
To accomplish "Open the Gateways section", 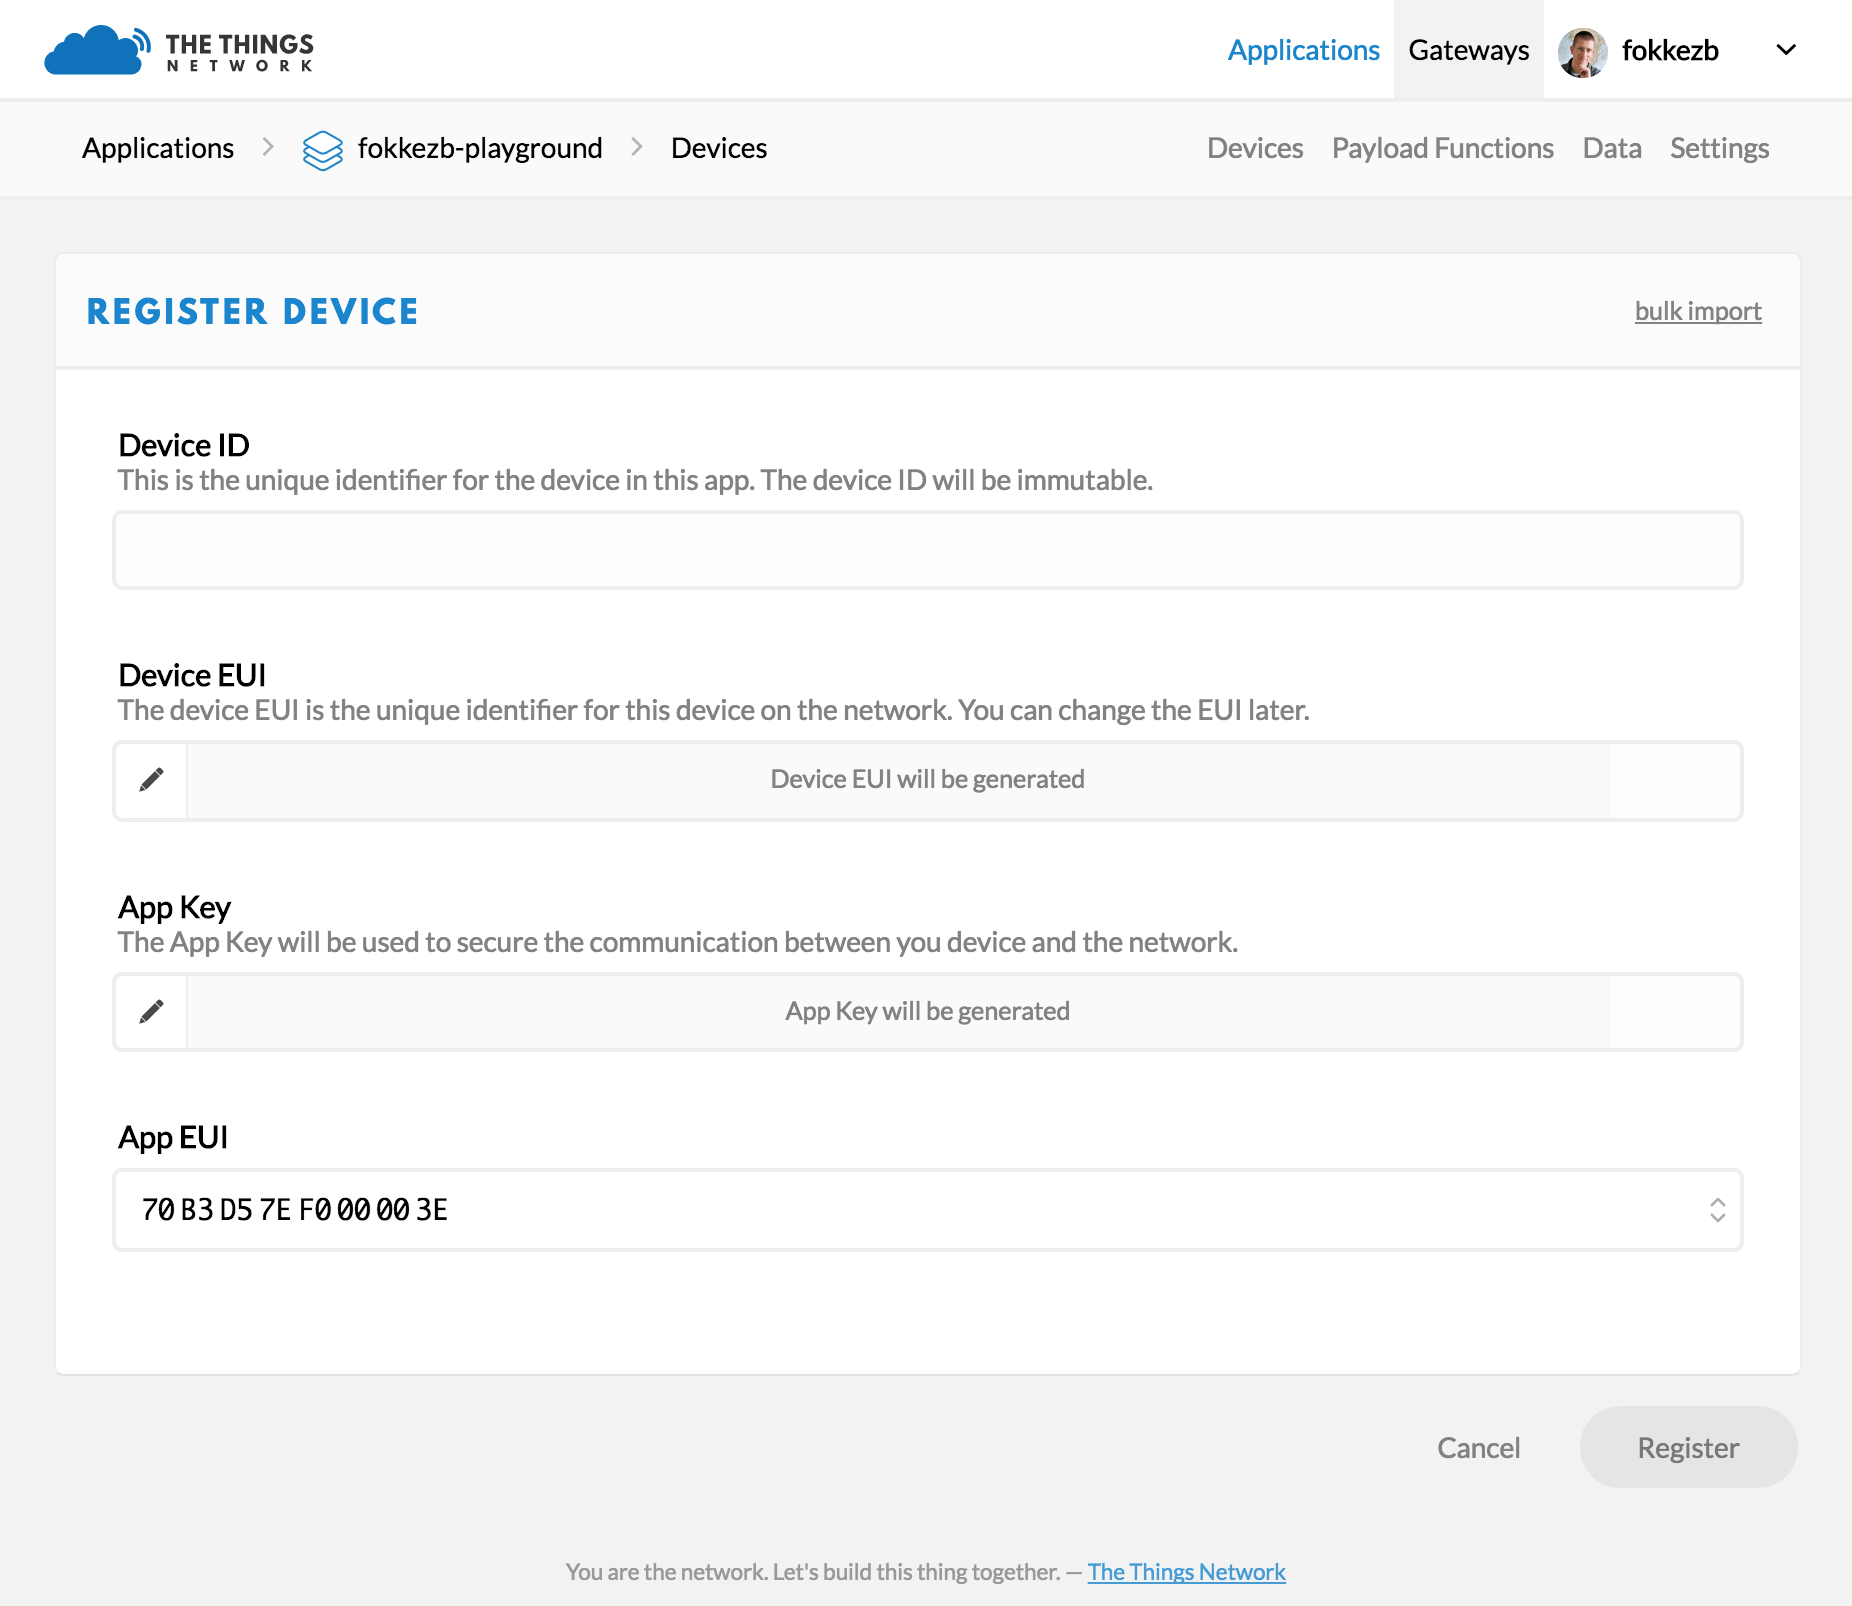I will (1468, 49).
